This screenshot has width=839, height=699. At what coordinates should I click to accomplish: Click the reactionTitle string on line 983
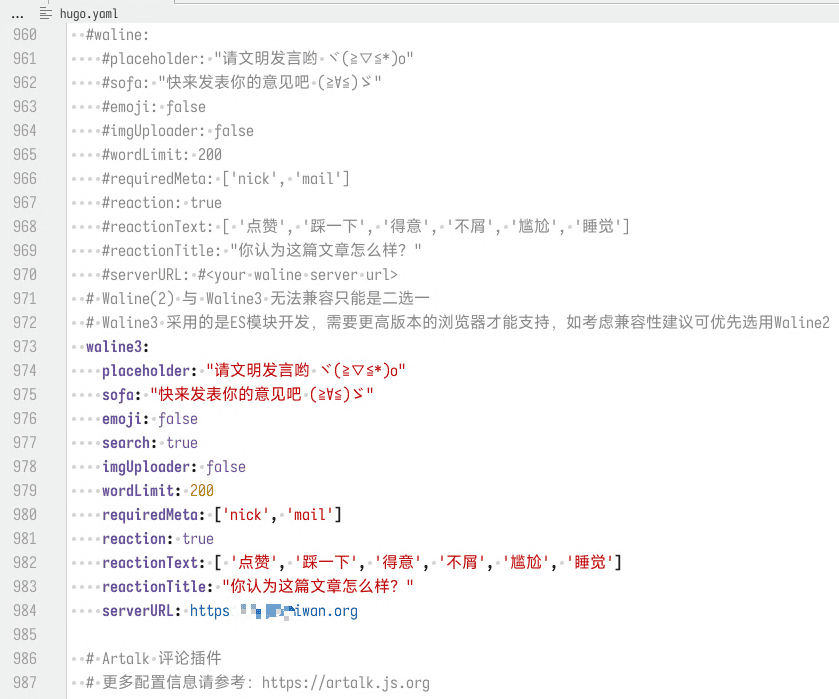(x=317, y=587)
